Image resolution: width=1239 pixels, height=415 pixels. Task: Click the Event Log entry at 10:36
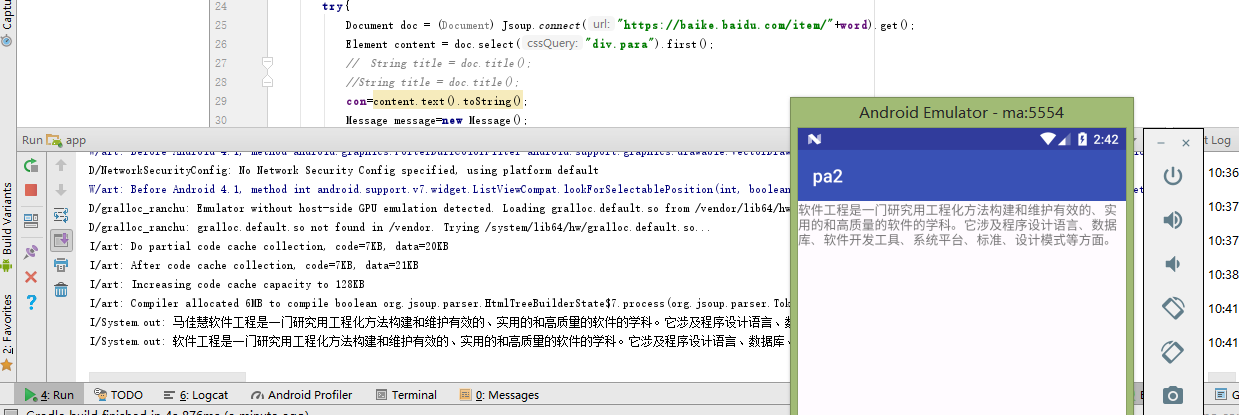point(1223,173)
